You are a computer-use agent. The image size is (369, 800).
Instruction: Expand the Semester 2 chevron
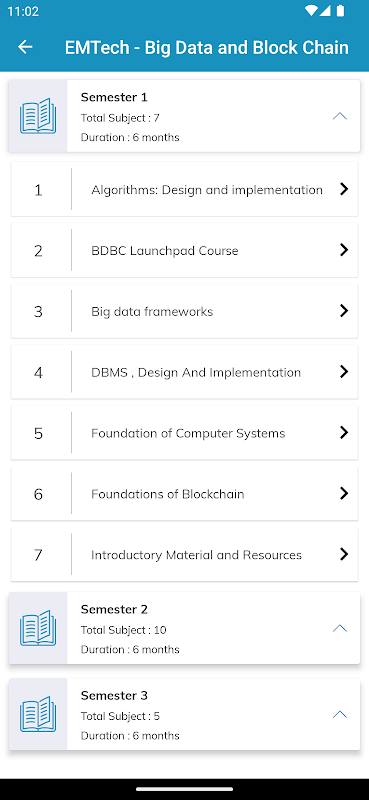340,628
